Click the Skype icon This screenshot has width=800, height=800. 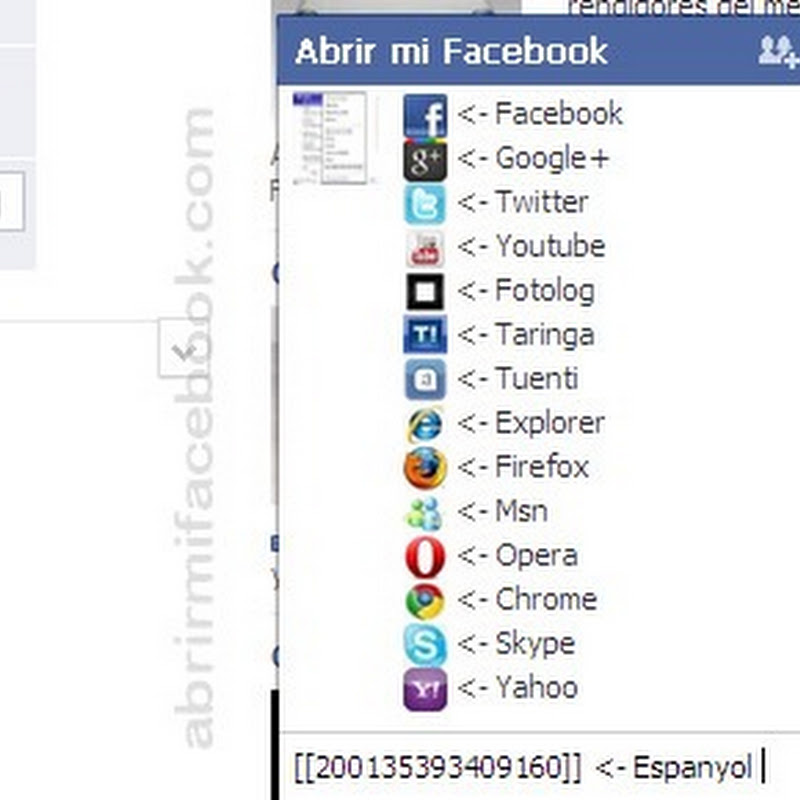425,645
